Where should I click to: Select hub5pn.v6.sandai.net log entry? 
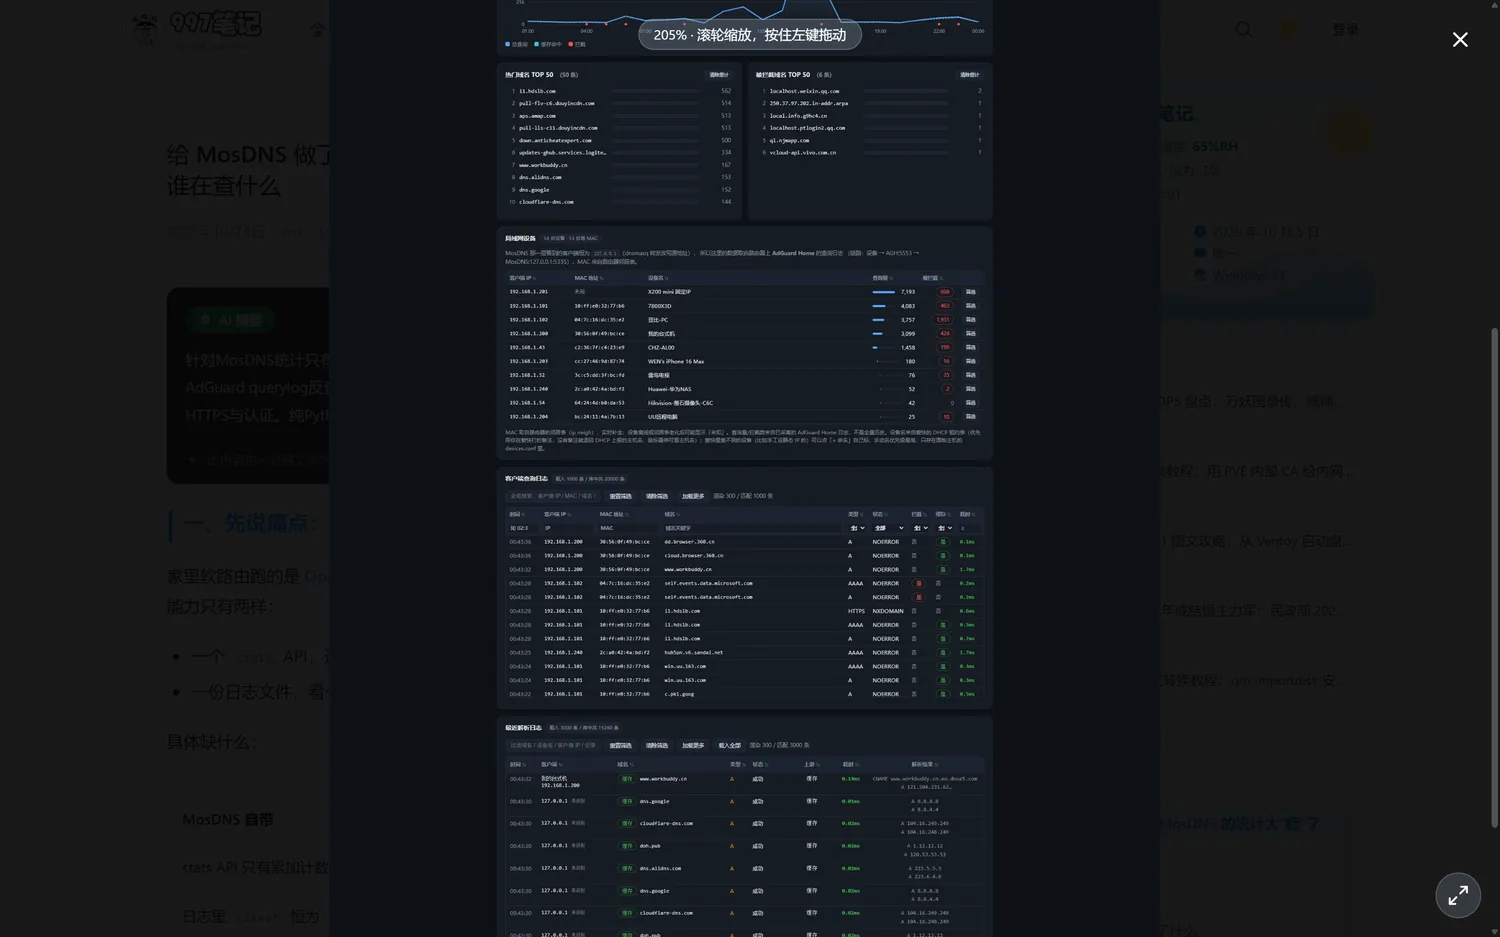[693, 653]
